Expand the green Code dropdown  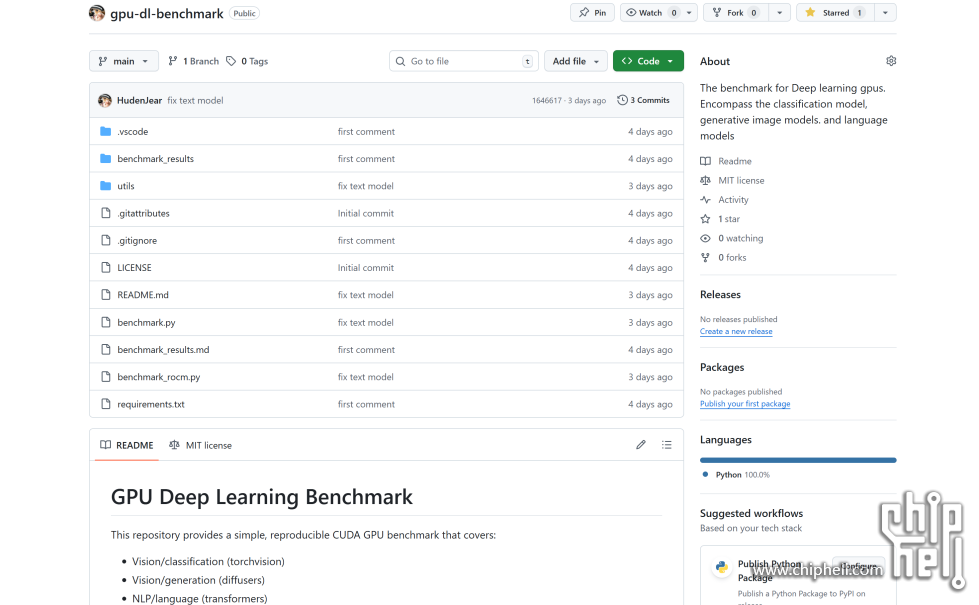[x=648, y=61]
